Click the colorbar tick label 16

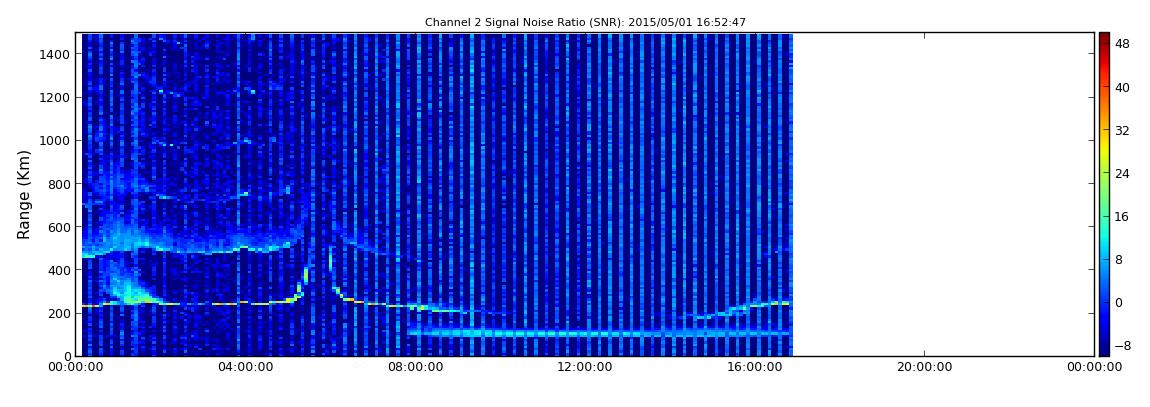tap(1122, 216)
